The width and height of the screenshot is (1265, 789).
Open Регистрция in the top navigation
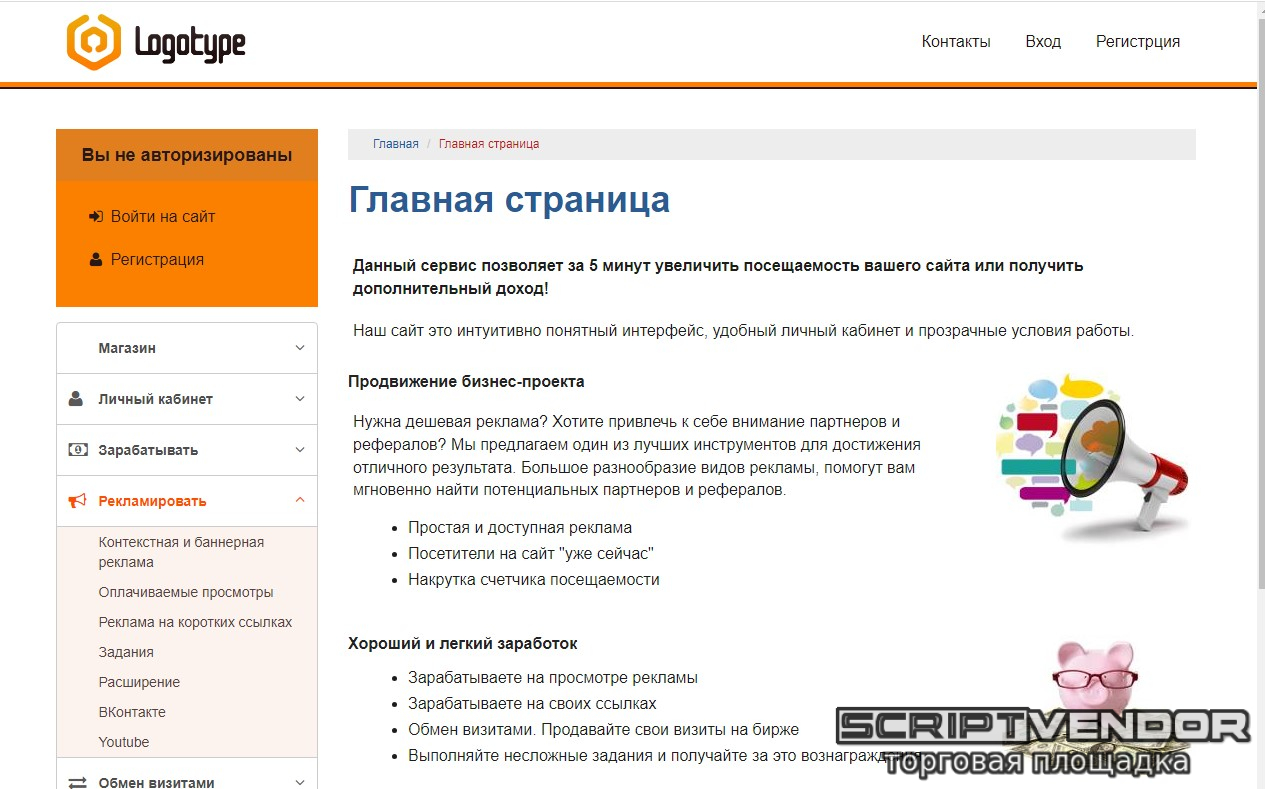point(1138,41)
